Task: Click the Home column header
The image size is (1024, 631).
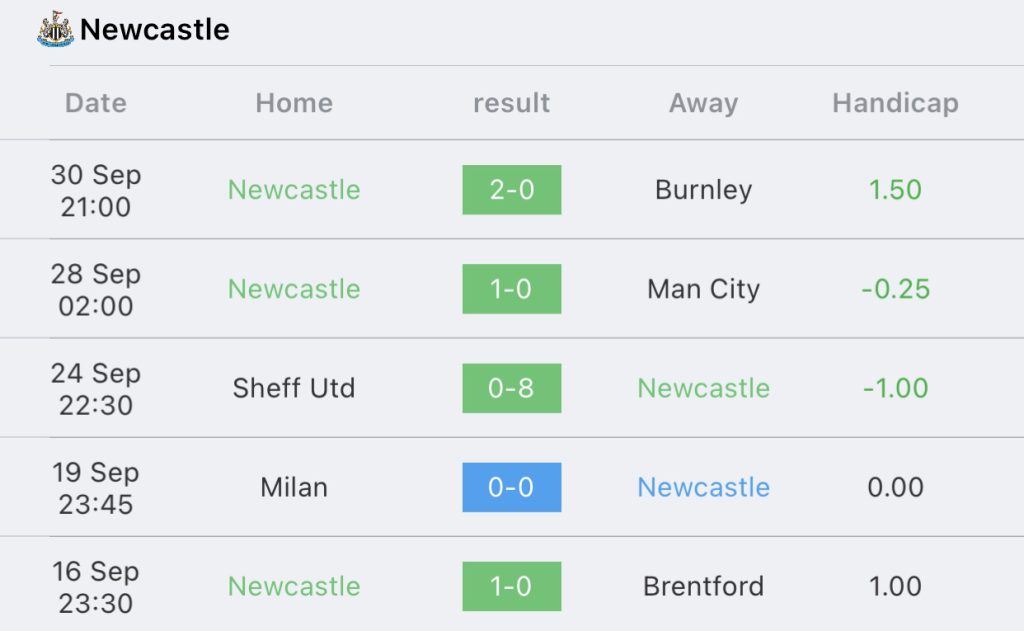Action: tap(294, 103)
